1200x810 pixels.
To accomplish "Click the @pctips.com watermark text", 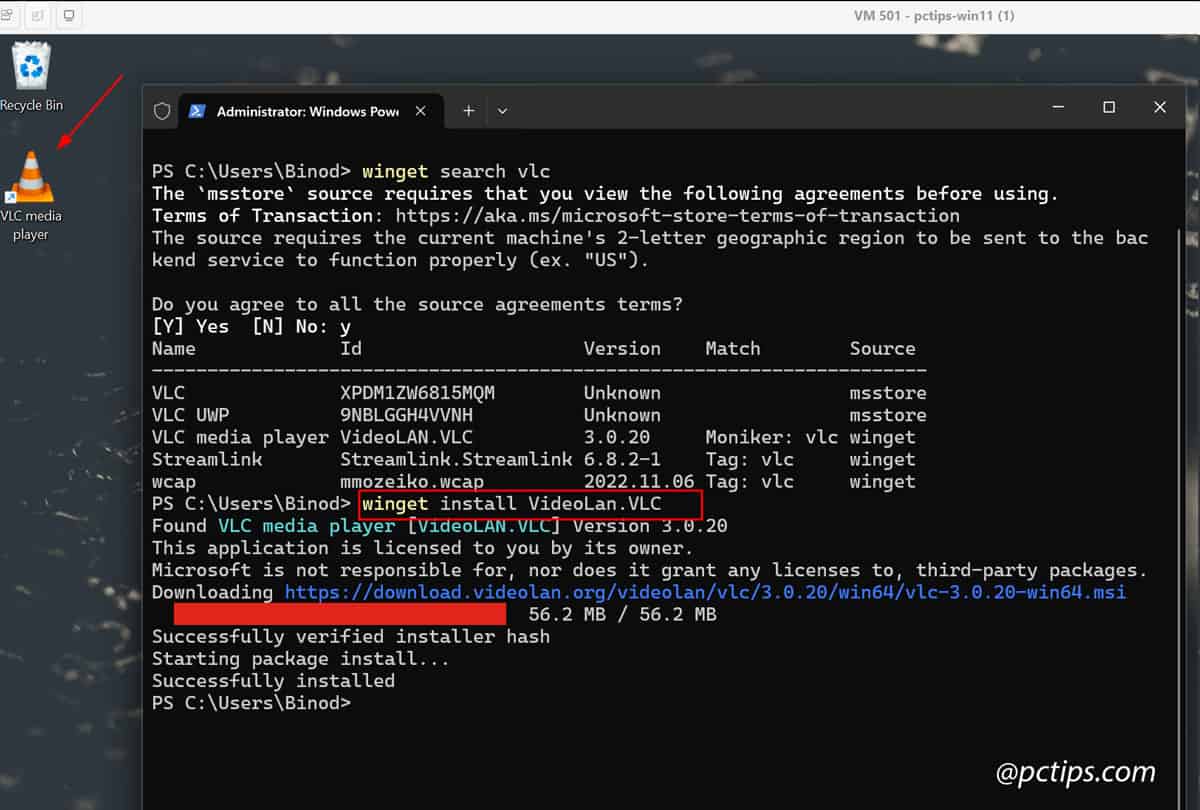I will tap(1075, 773).
